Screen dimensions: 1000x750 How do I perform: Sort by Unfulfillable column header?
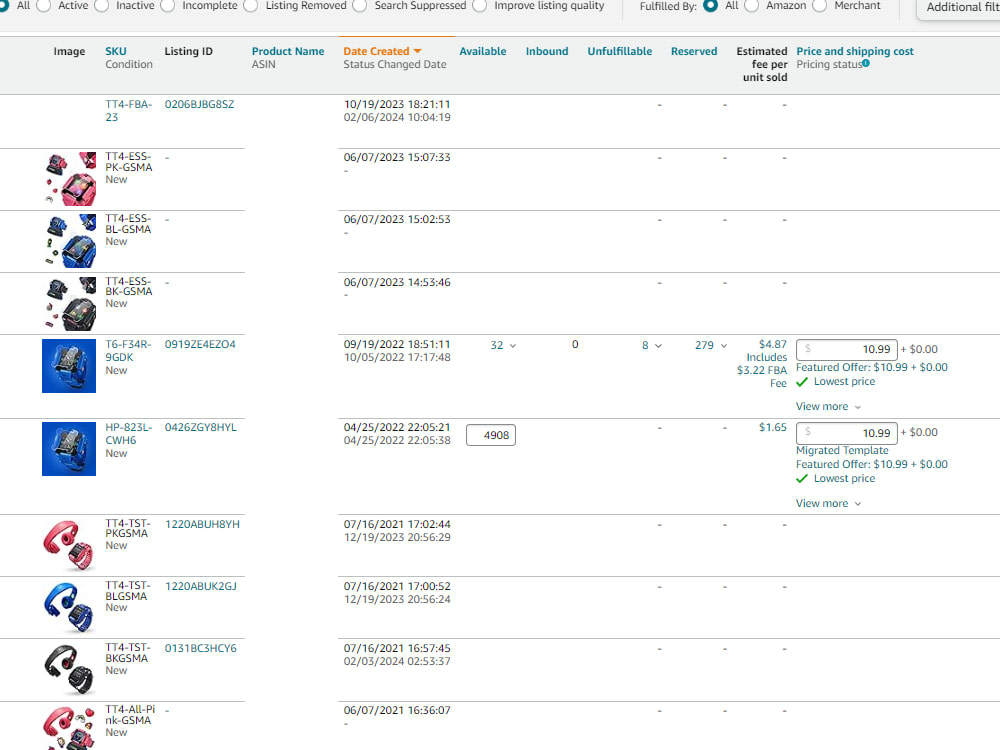click(619, 51)
